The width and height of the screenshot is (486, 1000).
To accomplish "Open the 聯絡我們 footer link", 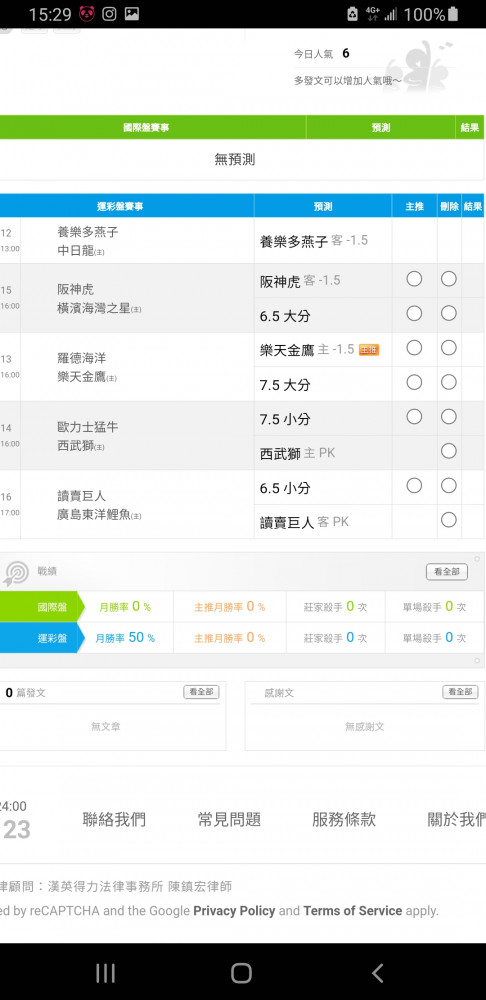I will (114, 820).
